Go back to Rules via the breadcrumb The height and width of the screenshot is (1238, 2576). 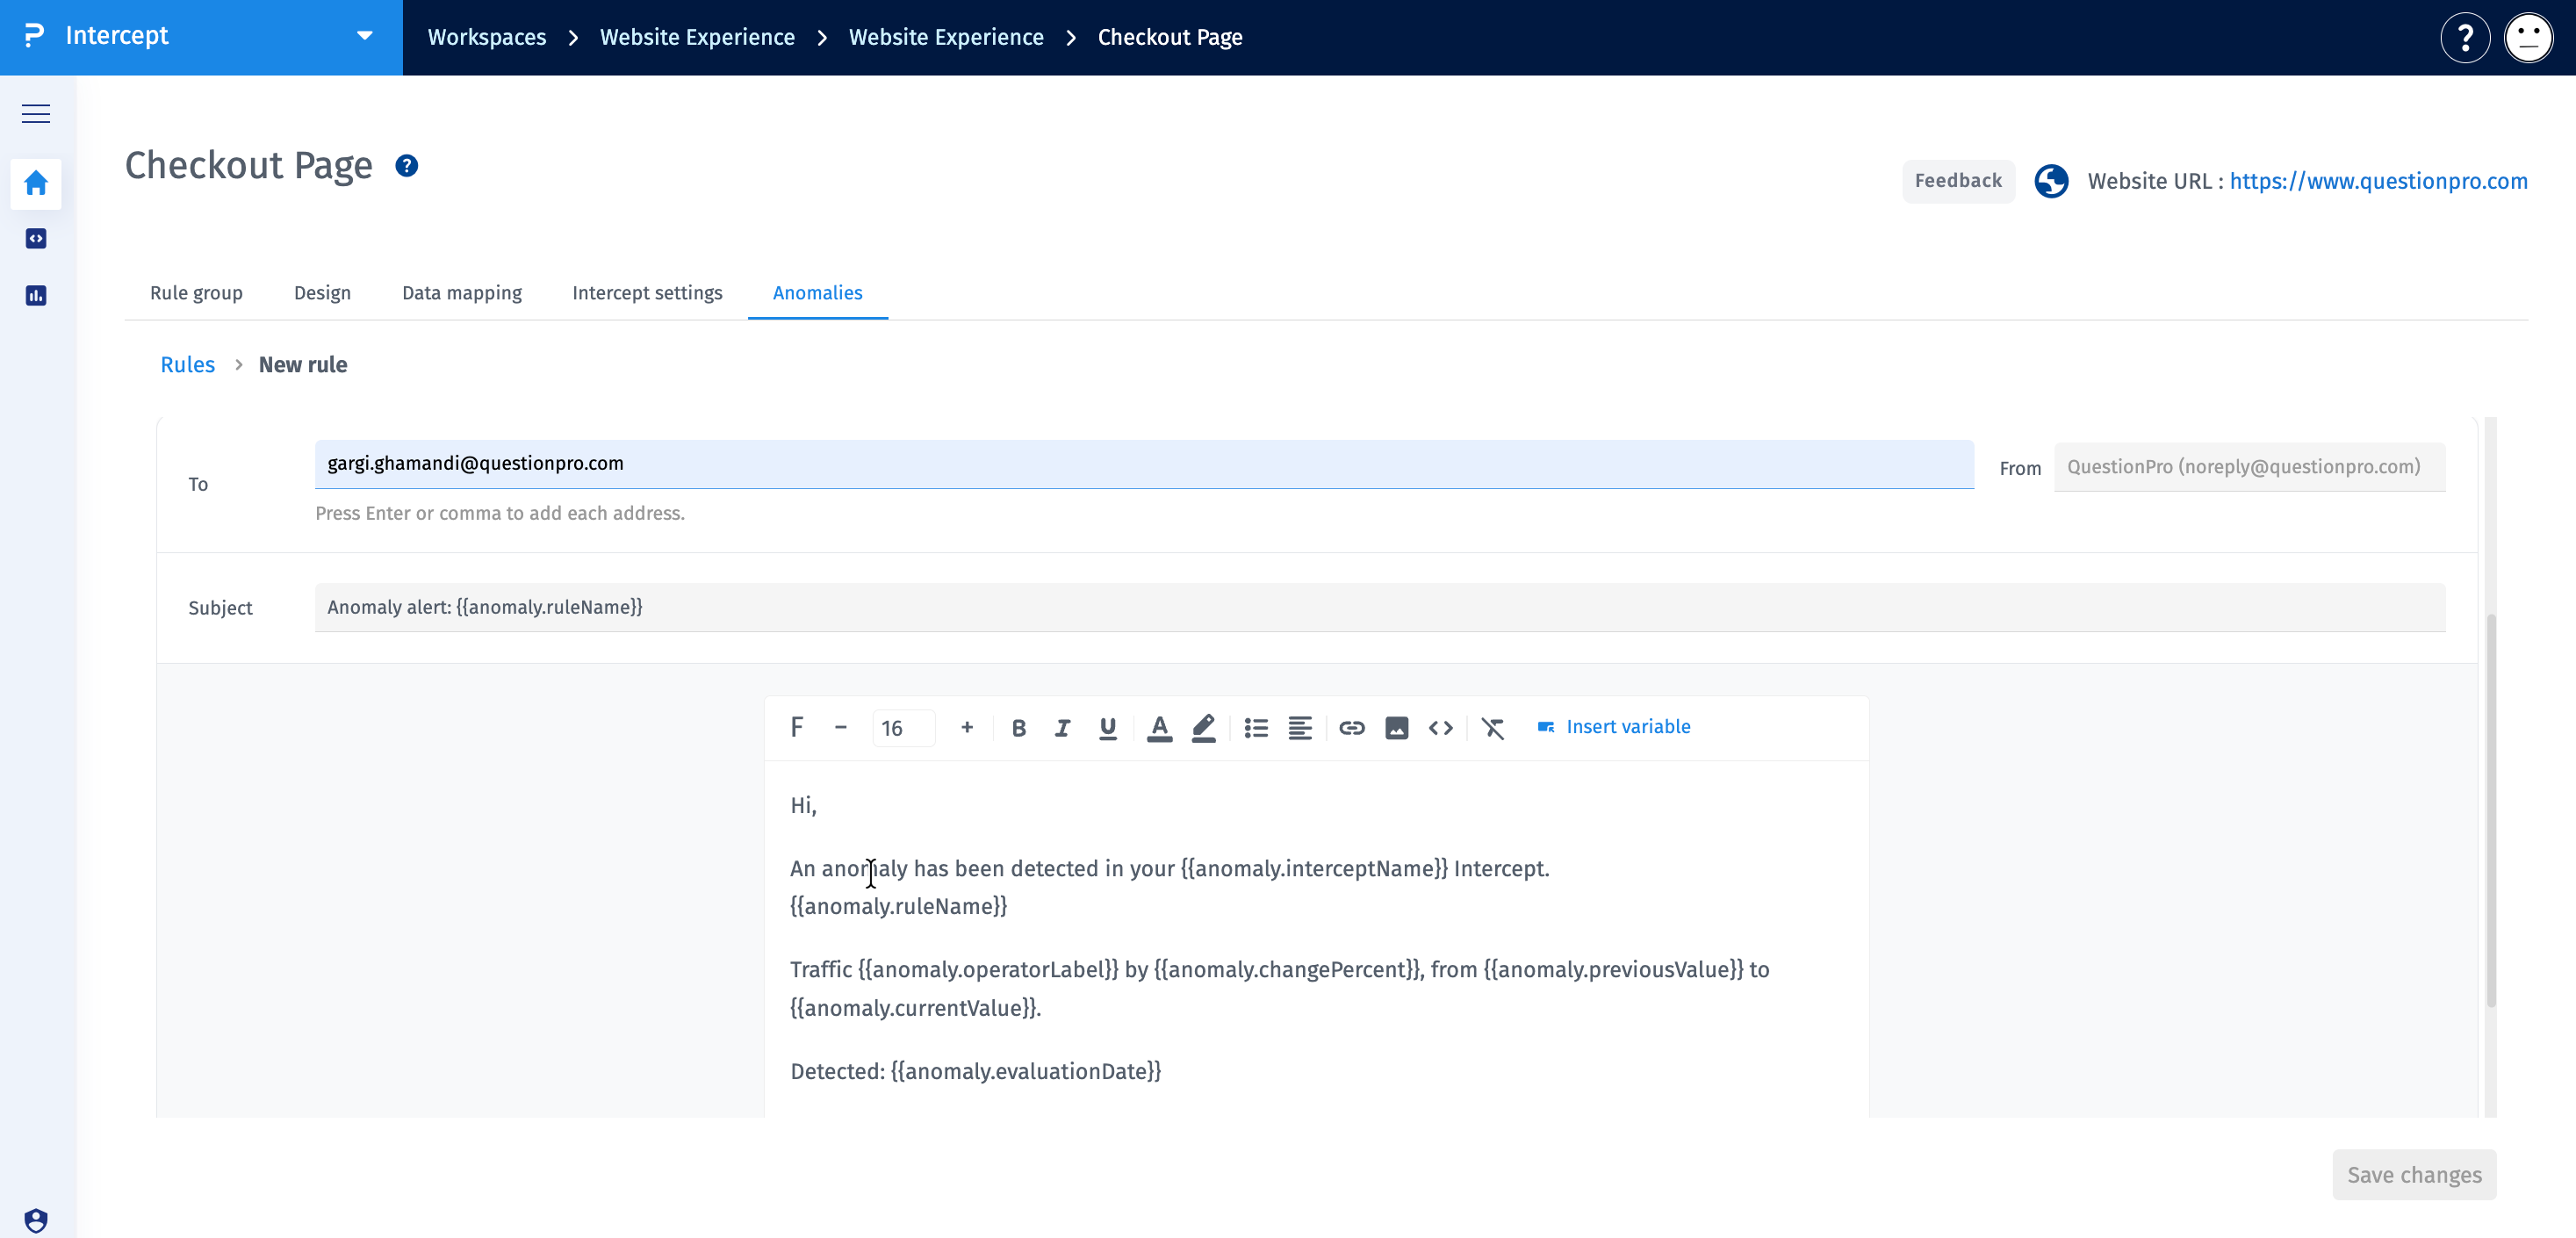coord(187,365)
